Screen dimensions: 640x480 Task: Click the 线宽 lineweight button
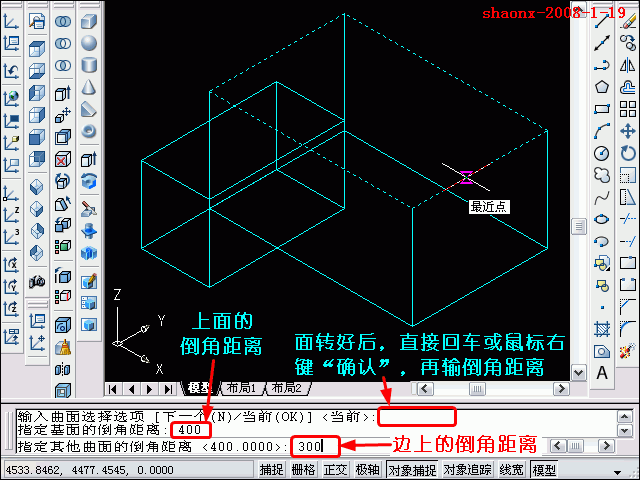(x=511, y=470)
